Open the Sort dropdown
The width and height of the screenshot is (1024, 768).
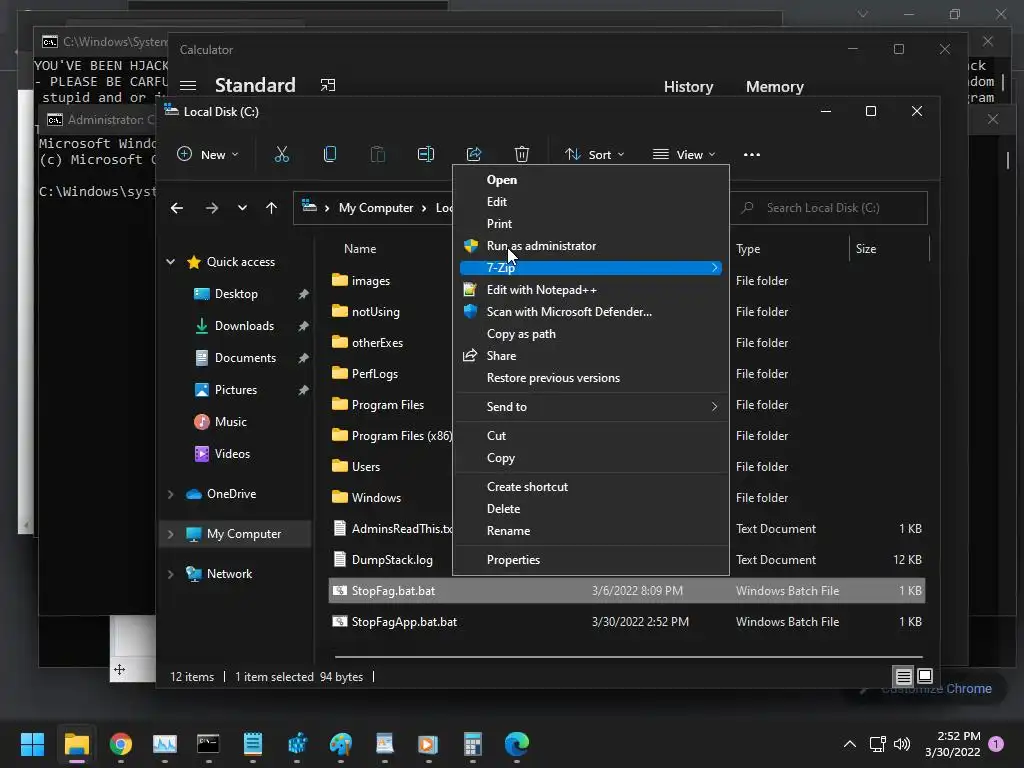595,155
